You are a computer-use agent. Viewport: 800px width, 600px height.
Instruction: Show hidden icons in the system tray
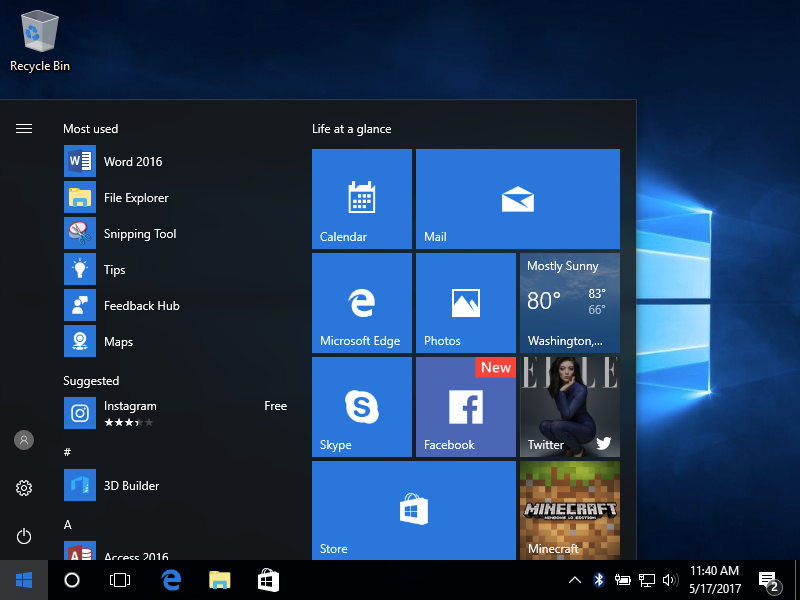tap(574, 579)
